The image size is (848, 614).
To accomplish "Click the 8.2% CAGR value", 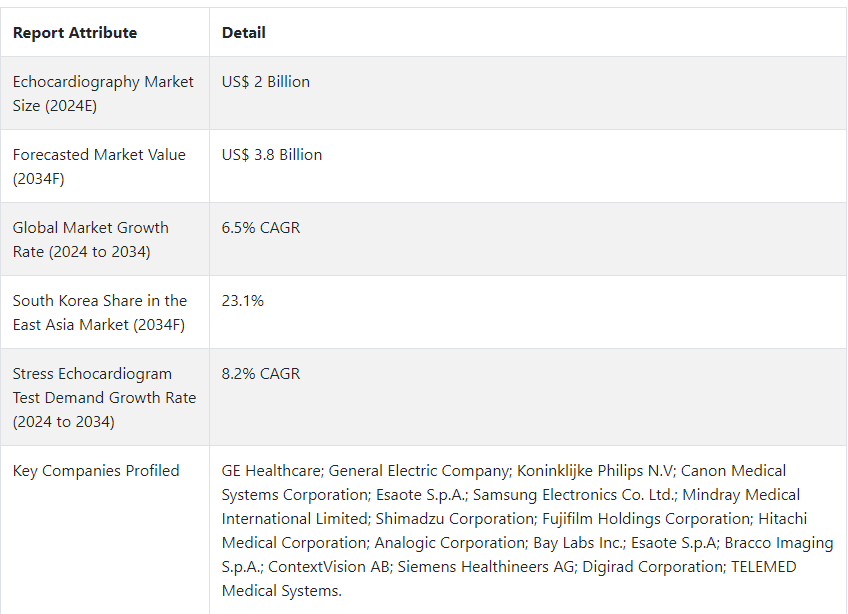I will (261, 374).
